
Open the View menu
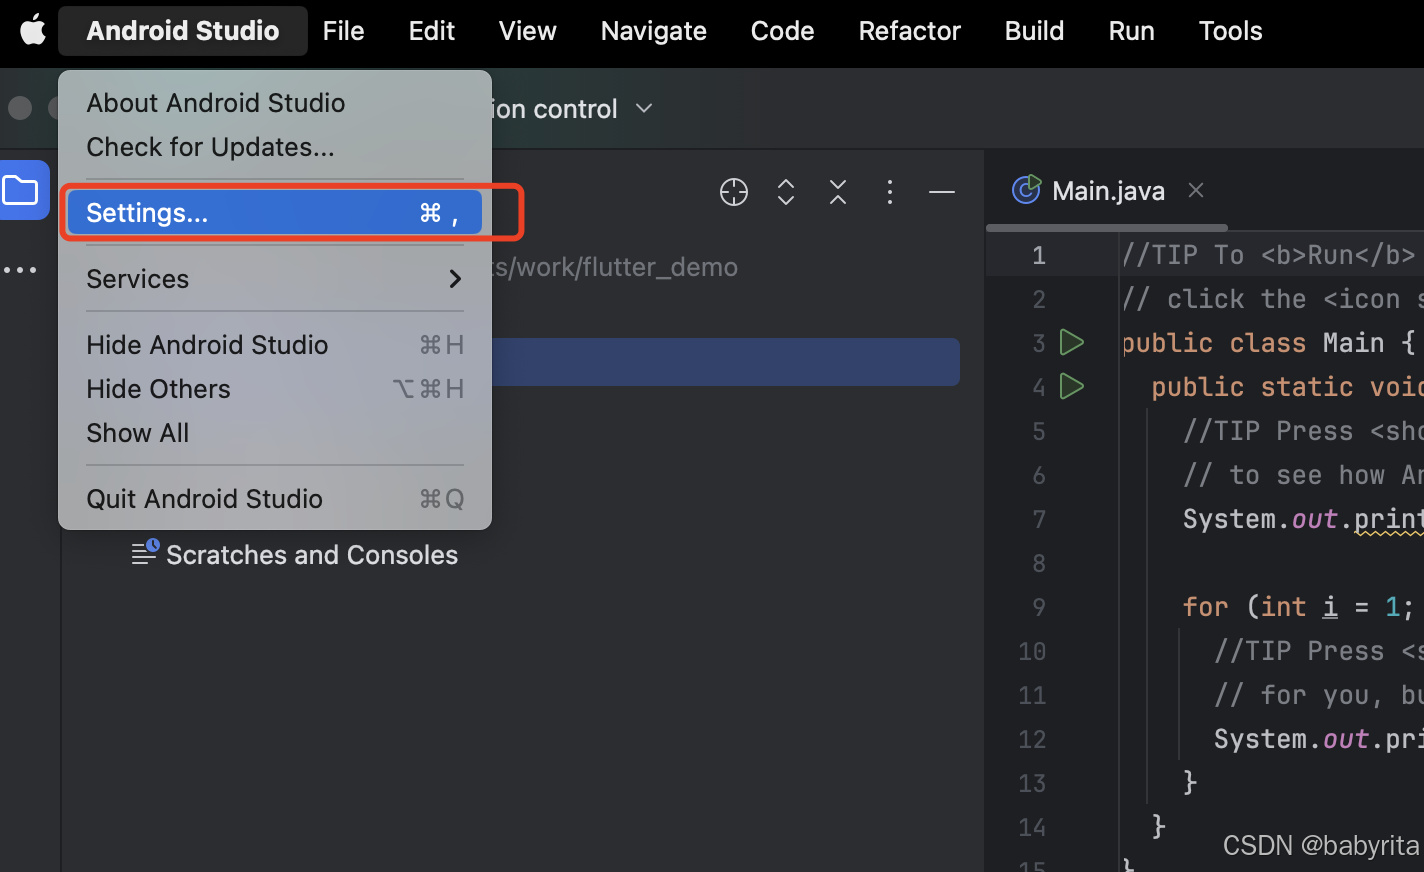coord(527,31)
